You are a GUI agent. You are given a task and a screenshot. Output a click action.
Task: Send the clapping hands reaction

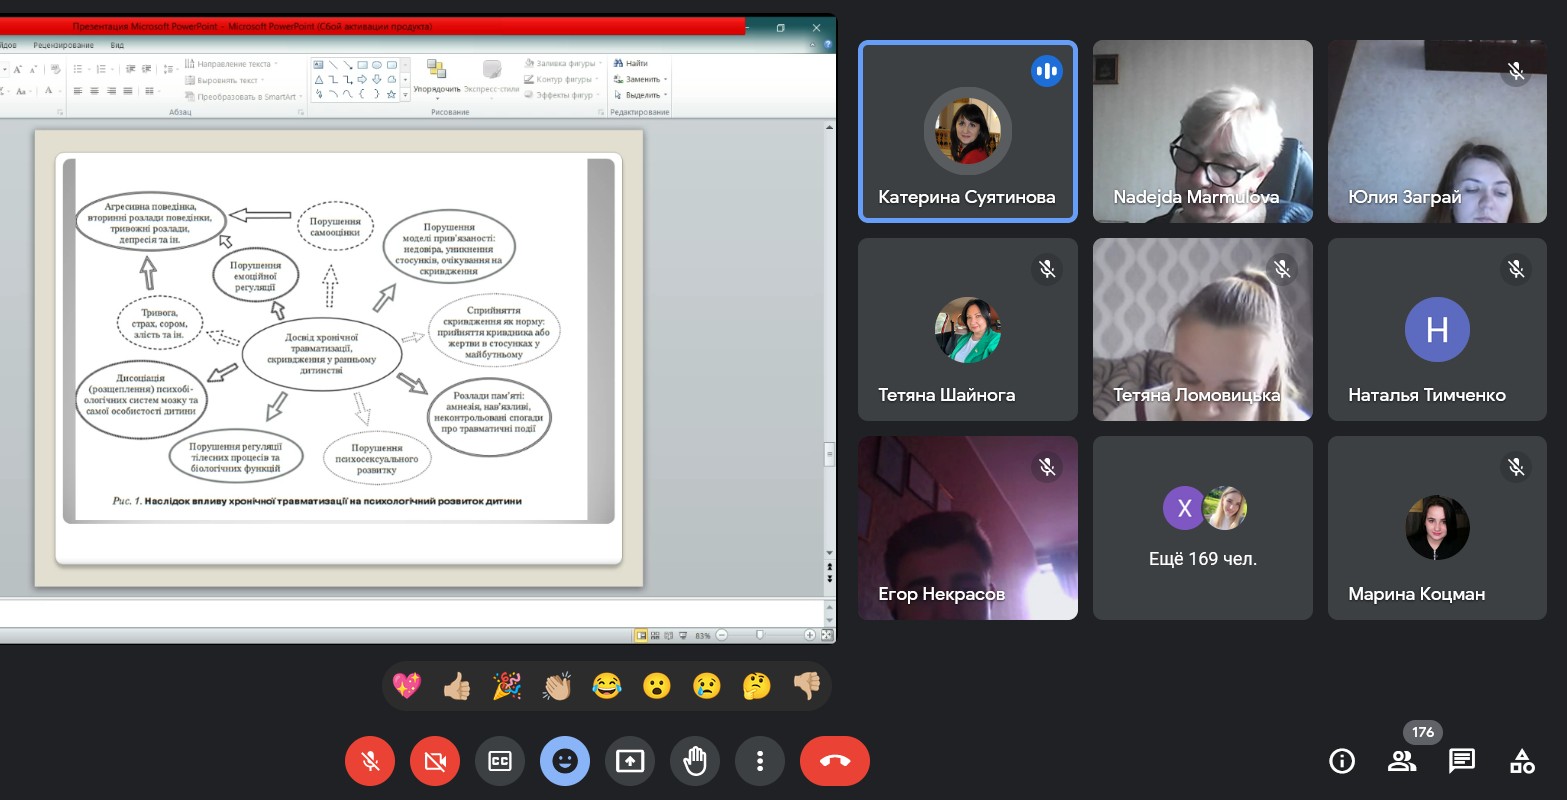557,686
